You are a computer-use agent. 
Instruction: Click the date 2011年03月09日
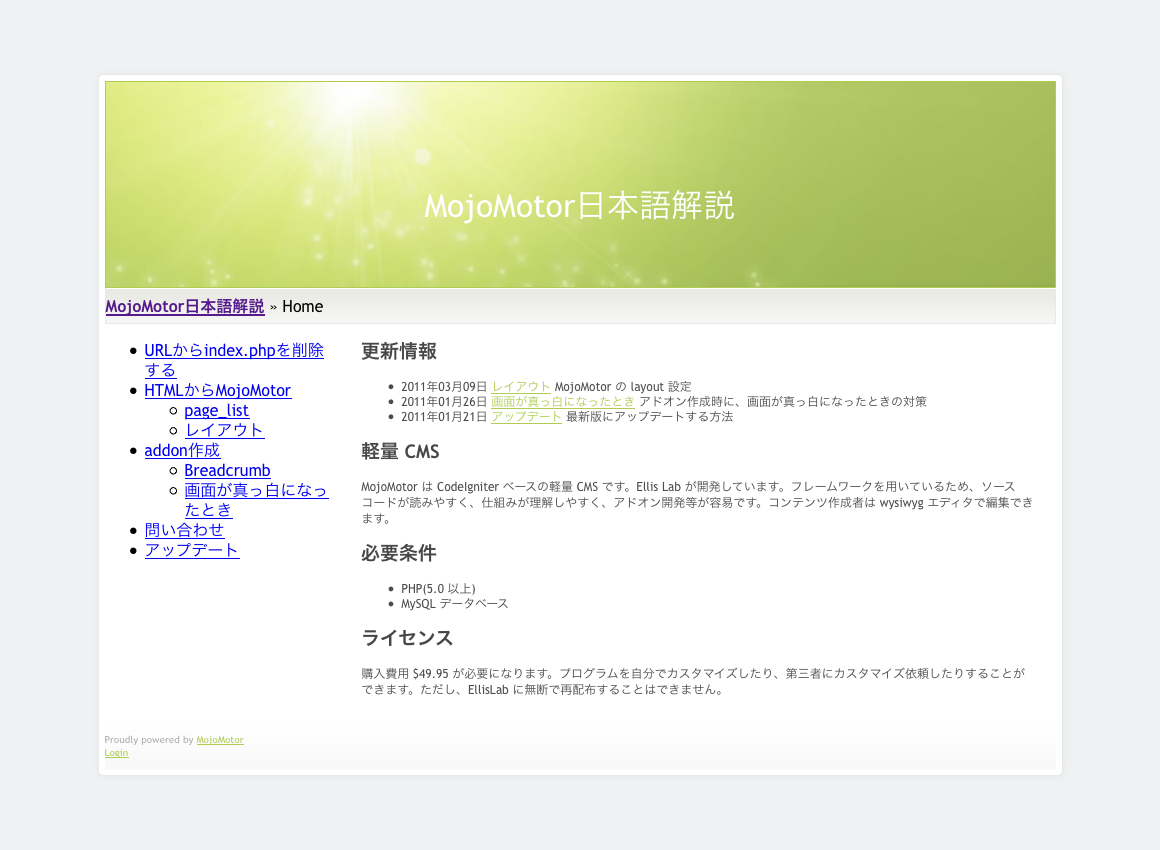[x=444, y=386]
